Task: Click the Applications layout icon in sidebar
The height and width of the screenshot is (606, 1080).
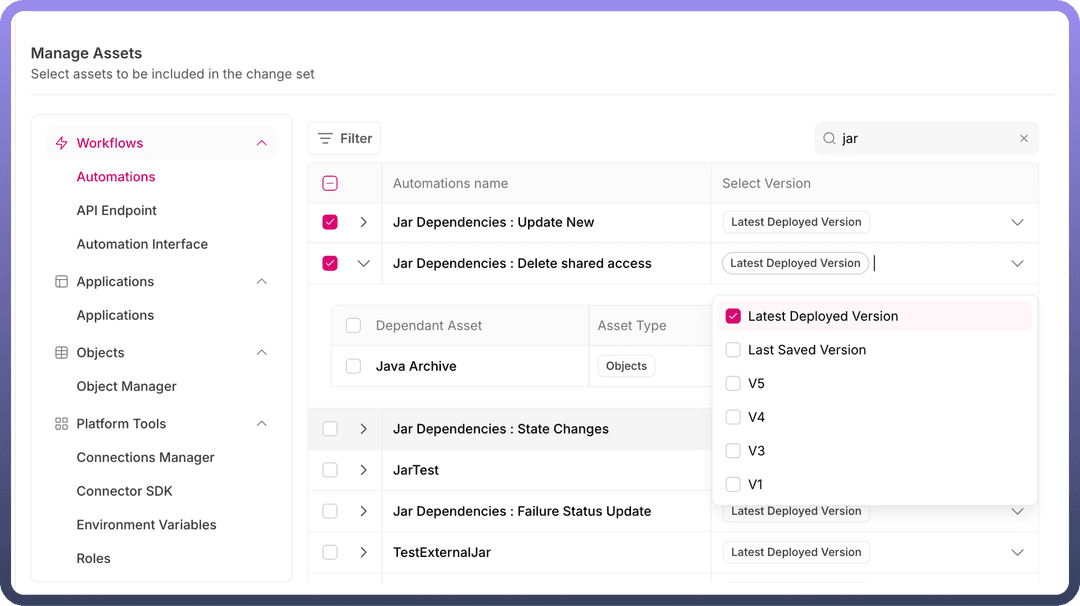Action: (x=61, y=282)
